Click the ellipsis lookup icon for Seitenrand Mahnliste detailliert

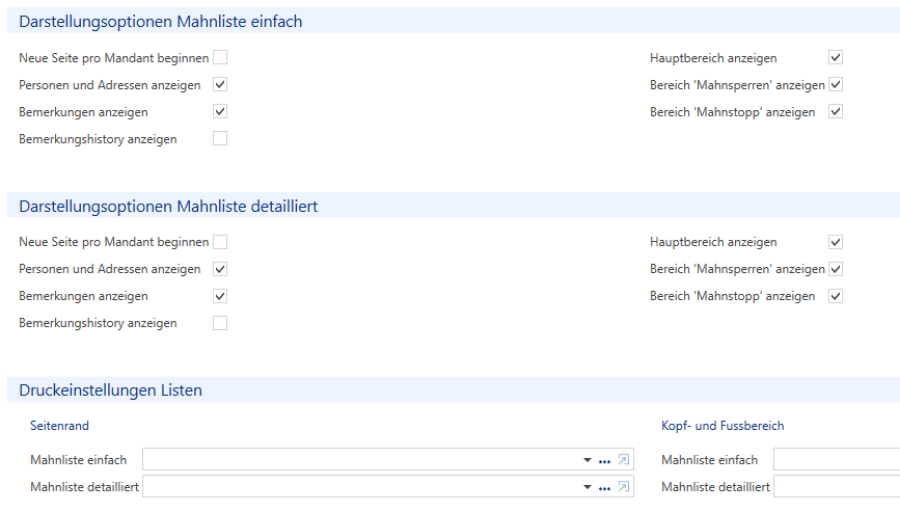tap(604, 488)
